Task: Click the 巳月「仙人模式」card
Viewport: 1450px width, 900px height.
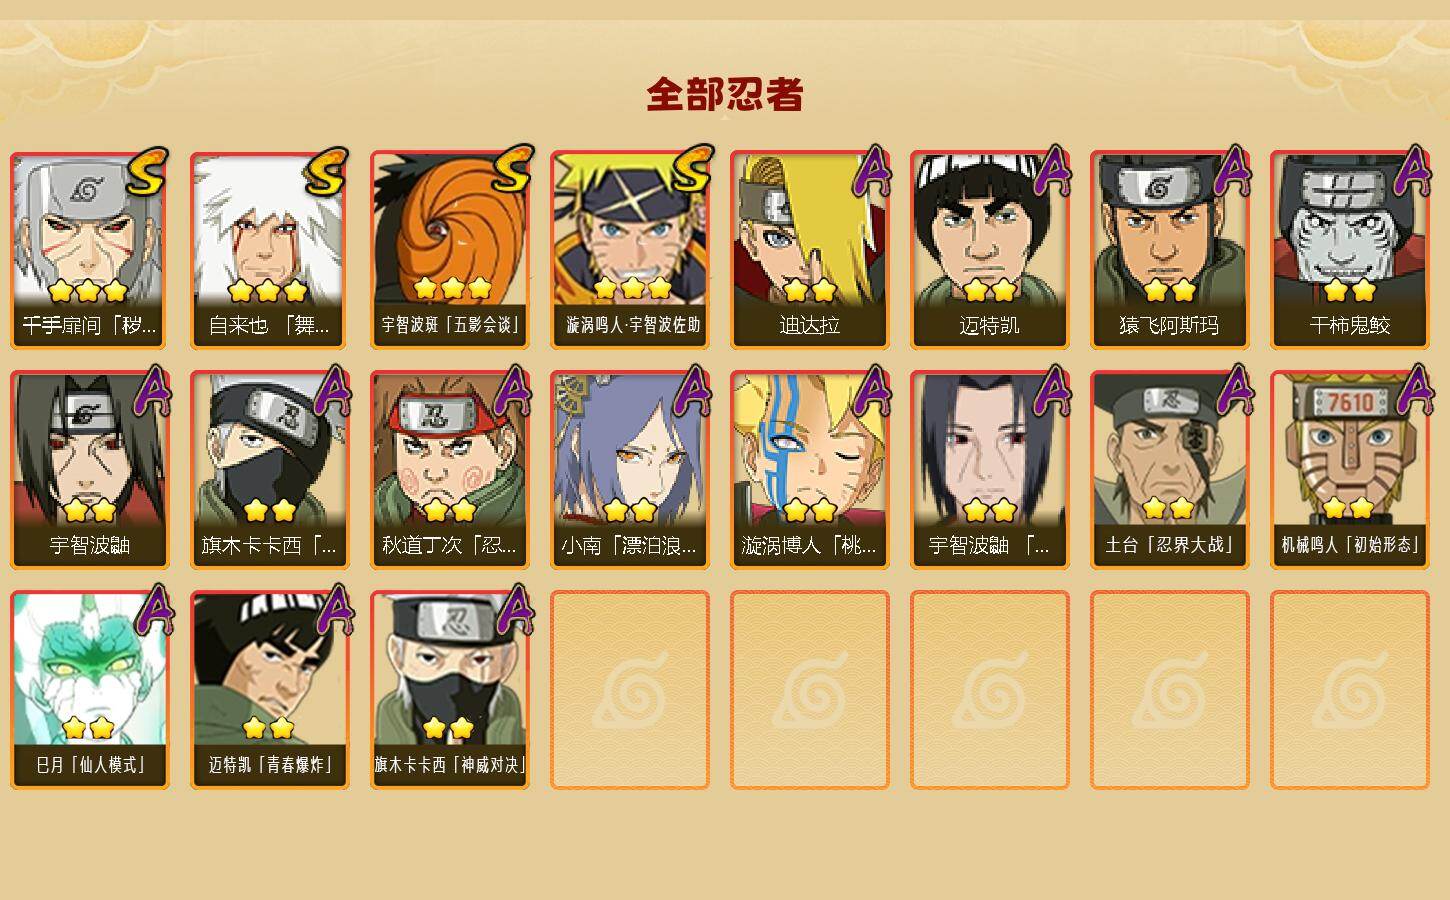Action: click(90, 690)
